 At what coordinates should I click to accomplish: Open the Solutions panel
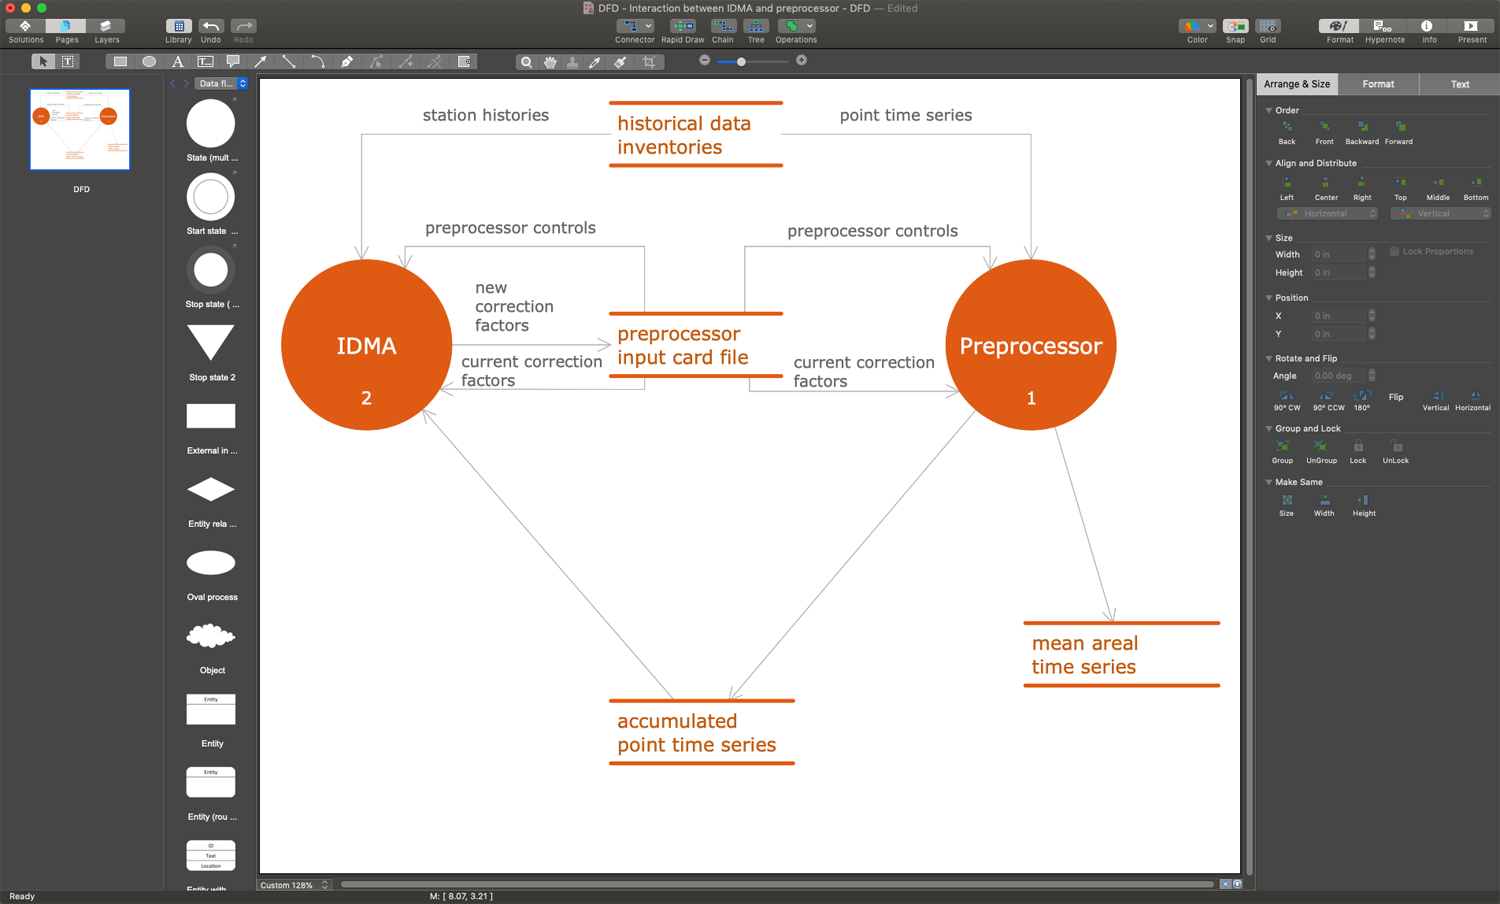pyautogui.click(x=25, y=30)
